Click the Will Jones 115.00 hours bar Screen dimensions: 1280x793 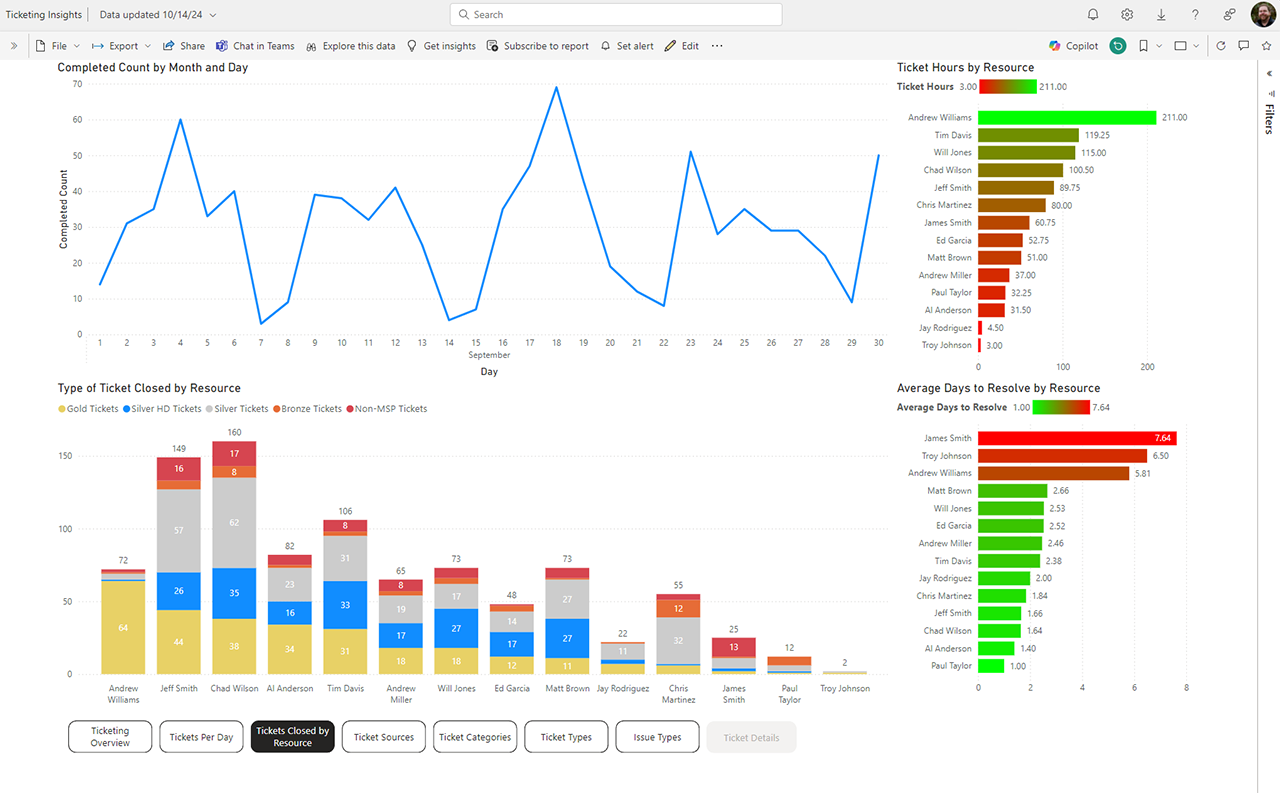click(1026, 153)
